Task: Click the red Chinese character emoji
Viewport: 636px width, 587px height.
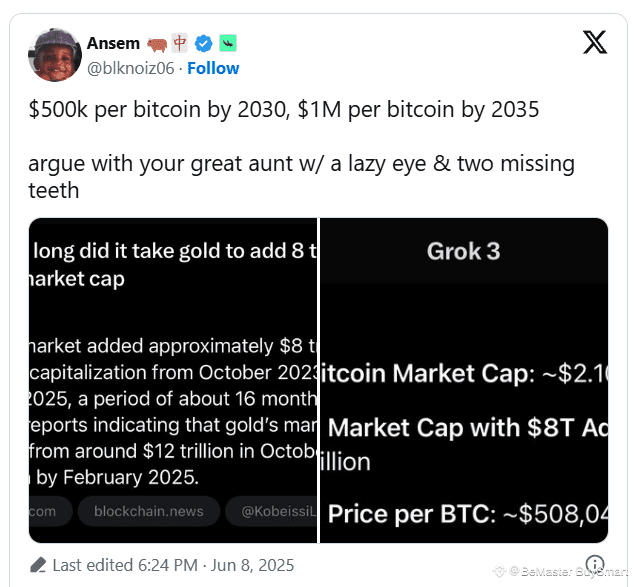Action: (180, 43)
